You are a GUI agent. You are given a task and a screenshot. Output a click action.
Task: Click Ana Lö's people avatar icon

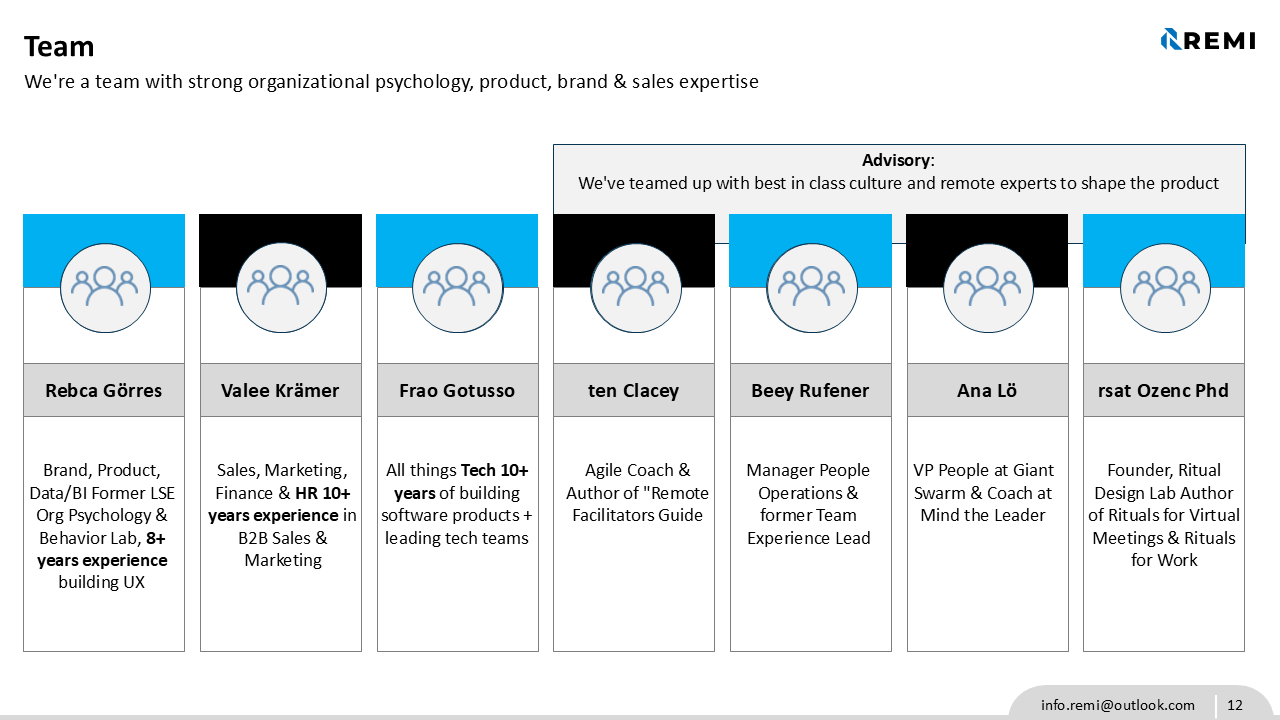(x=988, y=288)
